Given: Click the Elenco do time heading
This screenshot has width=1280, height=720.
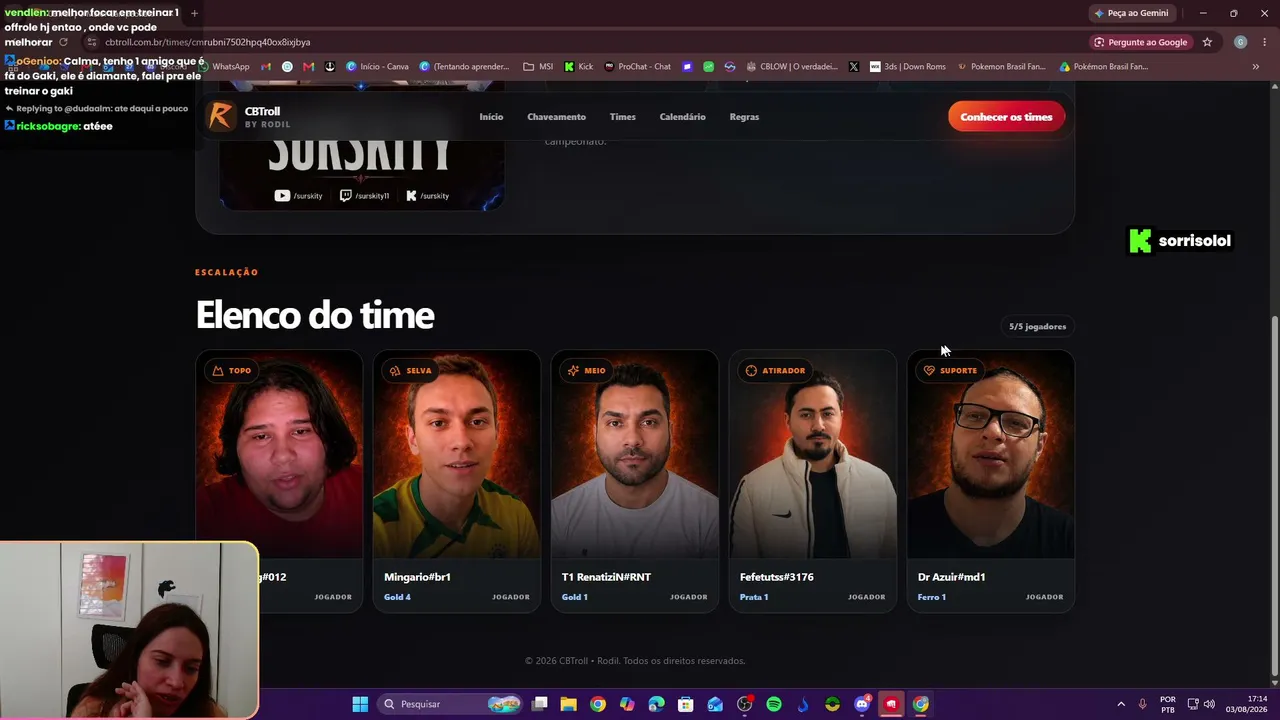Looking at the screenshot, I should pos(315,315).
